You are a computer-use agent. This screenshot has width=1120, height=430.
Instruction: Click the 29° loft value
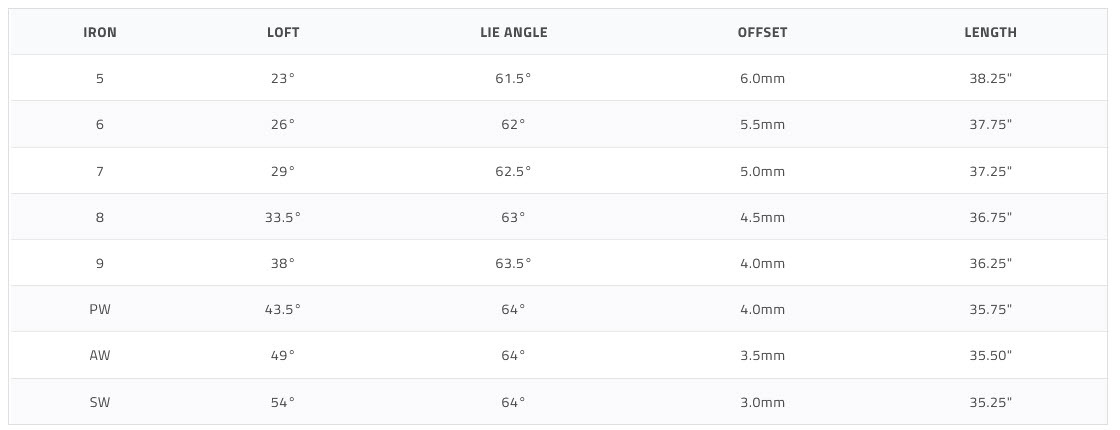click(283, 171)
